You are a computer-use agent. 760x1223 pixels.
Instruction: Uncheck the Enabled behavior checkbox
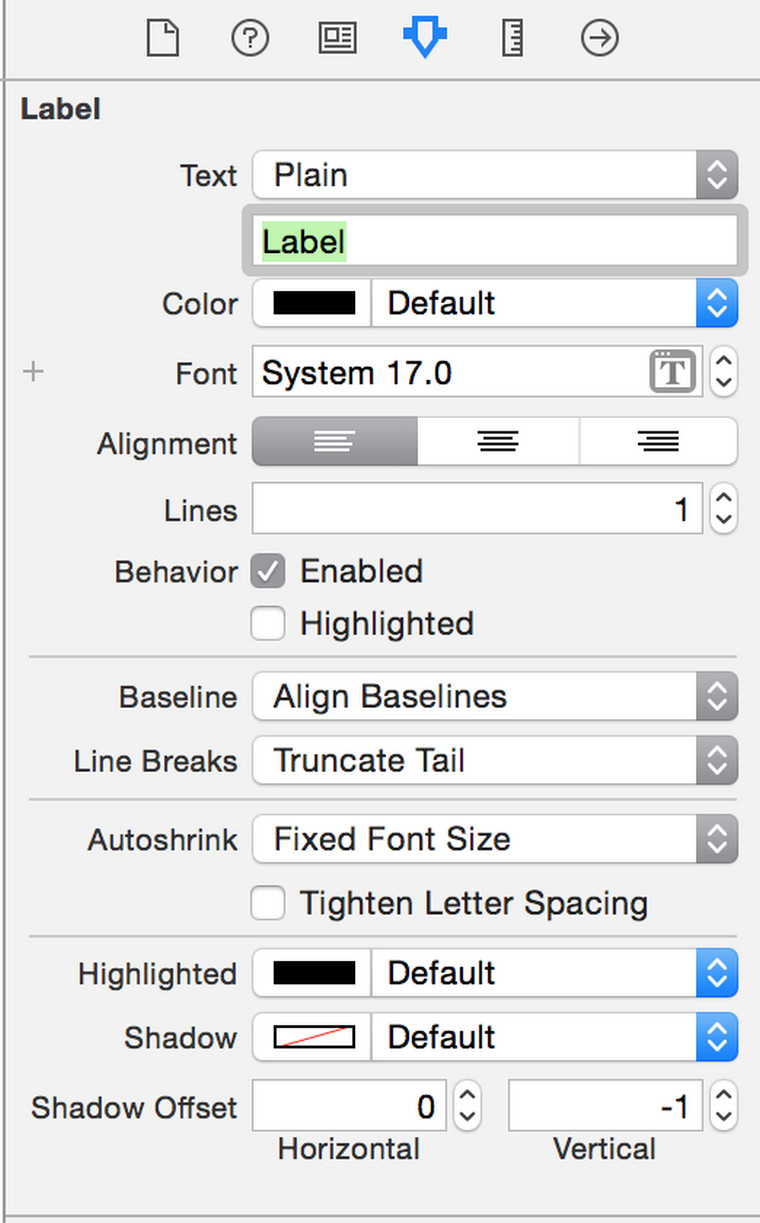point(268,572)
